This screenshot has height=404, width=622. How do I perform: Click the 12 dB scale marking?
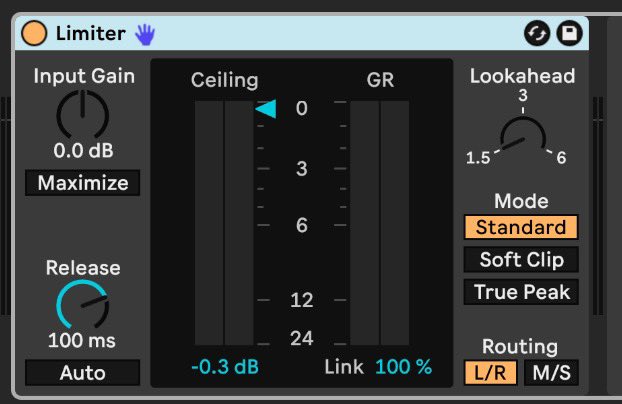click(x=301, y=300)
